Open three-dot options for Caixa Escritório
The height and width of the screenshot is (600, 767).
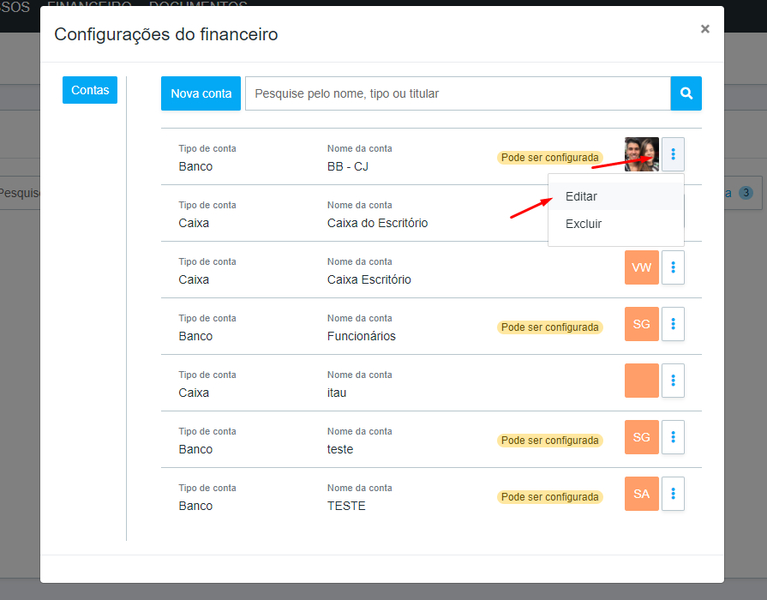pyautogui.click(x=673, y=267)
